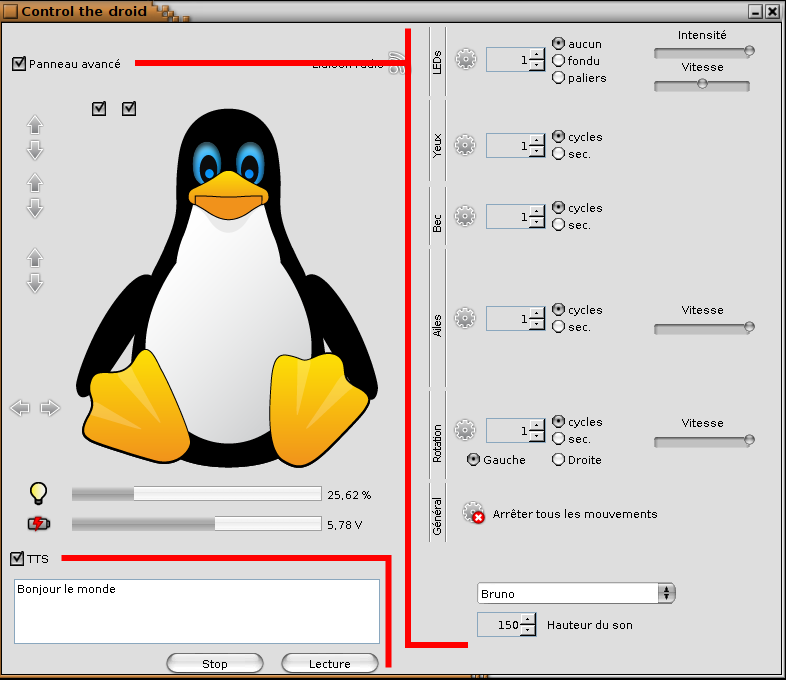Click the light bulb sensor icon
This screenshot has width=786, height=680.
39,493
